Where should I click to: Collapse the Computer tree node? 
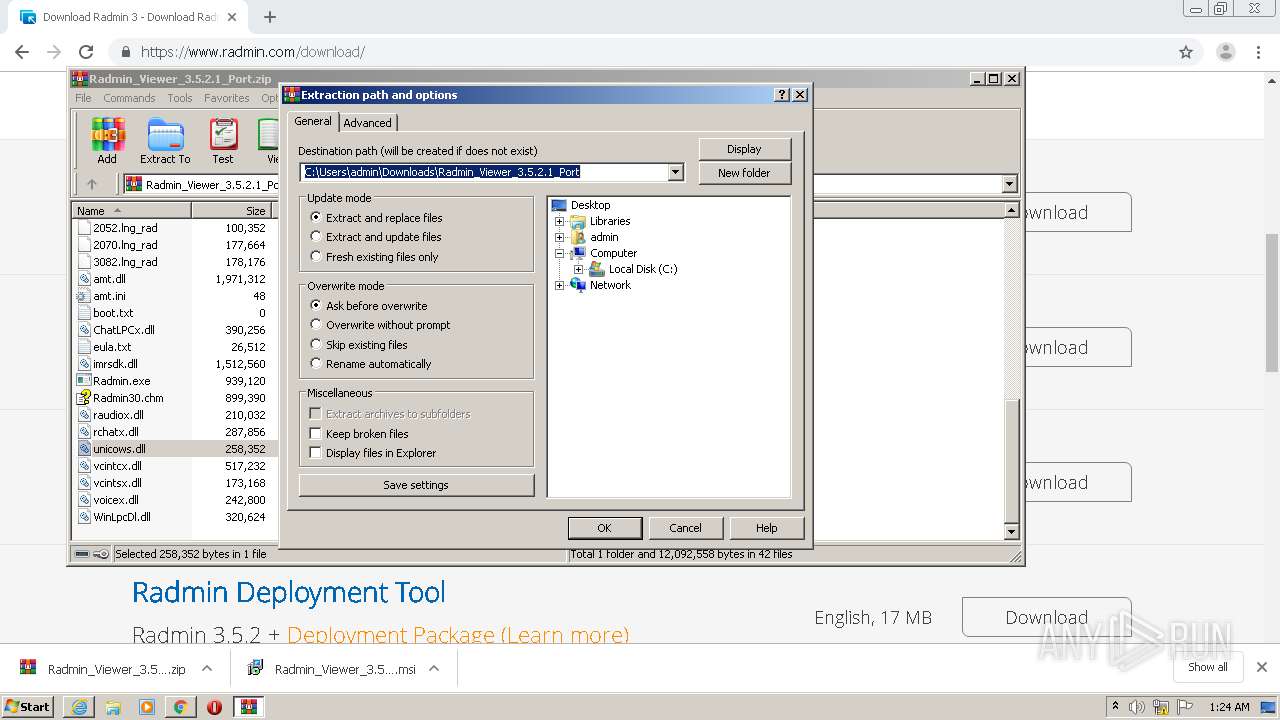559,253
